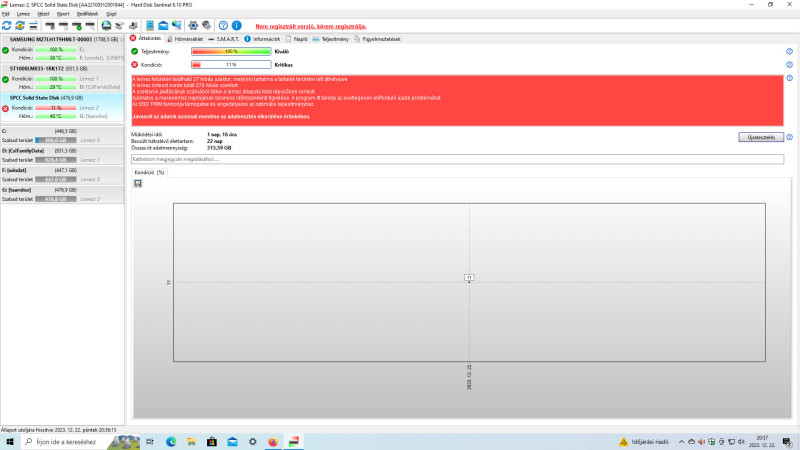Select the SPCC Solid State Disk entry
800x450 pixels.
coord(62,107)
